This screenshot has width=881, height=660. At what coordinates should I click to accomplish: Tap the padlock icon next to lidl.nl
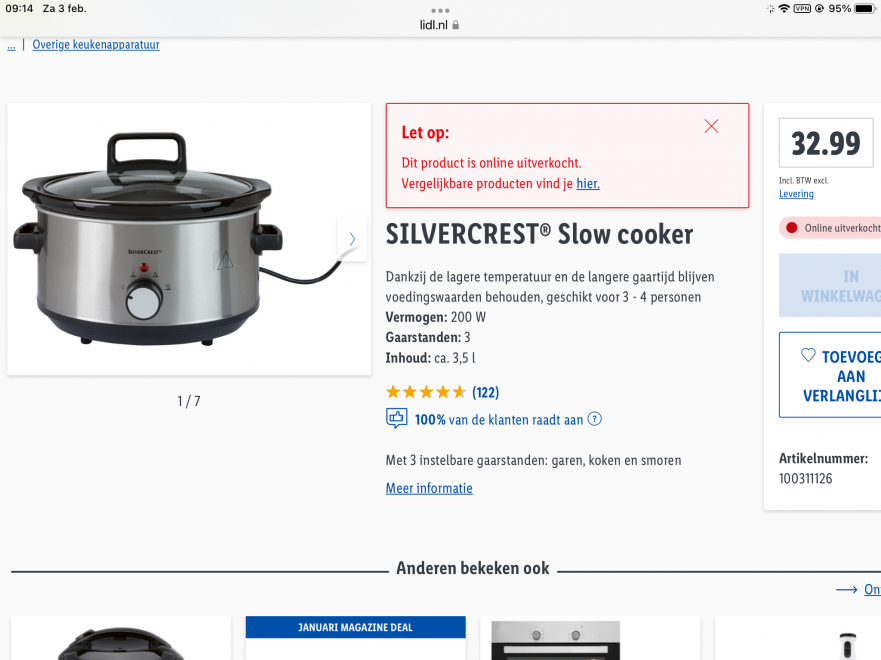pos(456,25)
